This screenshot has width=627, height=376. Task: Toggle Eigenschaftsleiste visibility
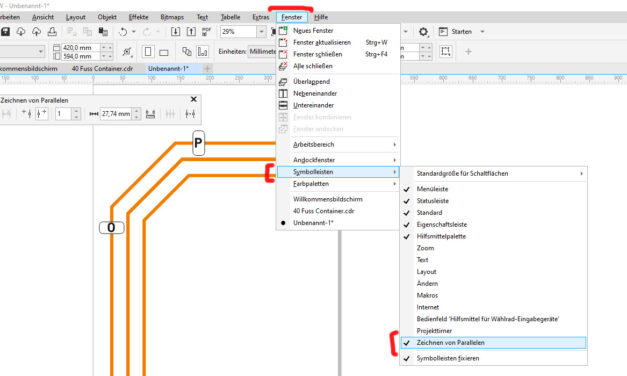494,224
